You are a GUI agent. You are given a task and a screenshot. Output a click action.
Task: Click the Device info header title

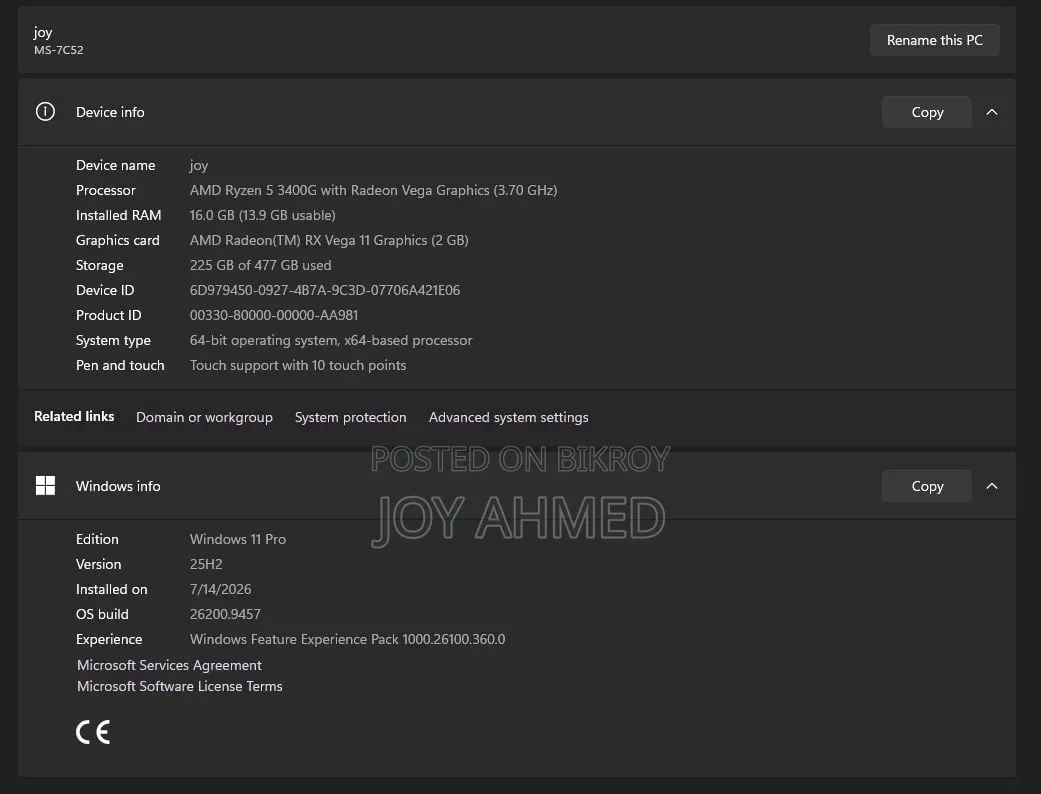[110, 112]
